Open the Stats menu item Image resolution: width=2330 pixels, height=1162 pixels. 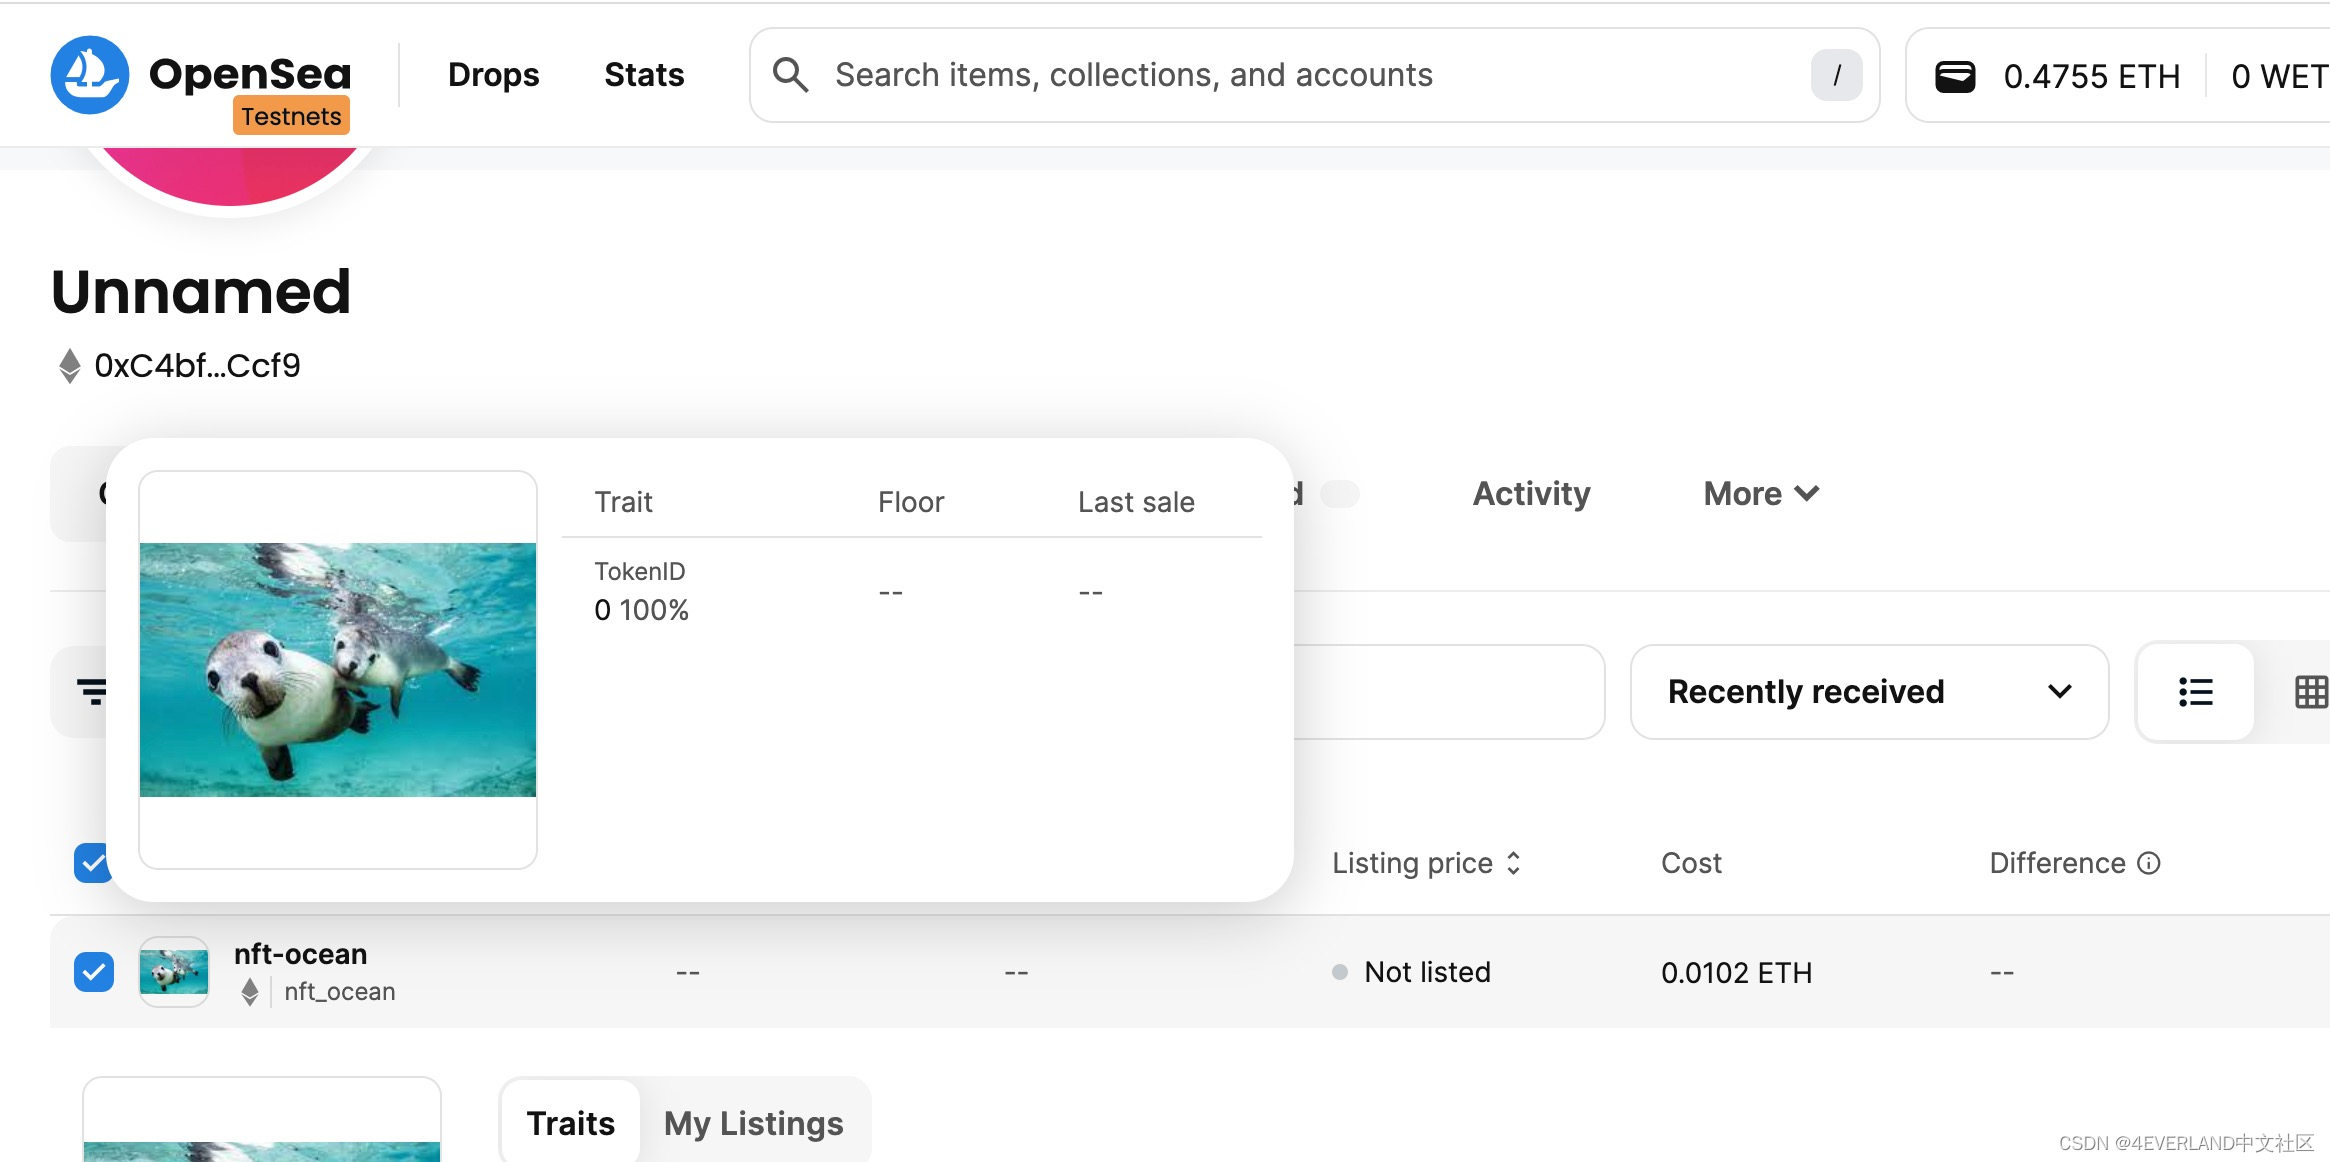pyautogui.click(x=643, y=73)
